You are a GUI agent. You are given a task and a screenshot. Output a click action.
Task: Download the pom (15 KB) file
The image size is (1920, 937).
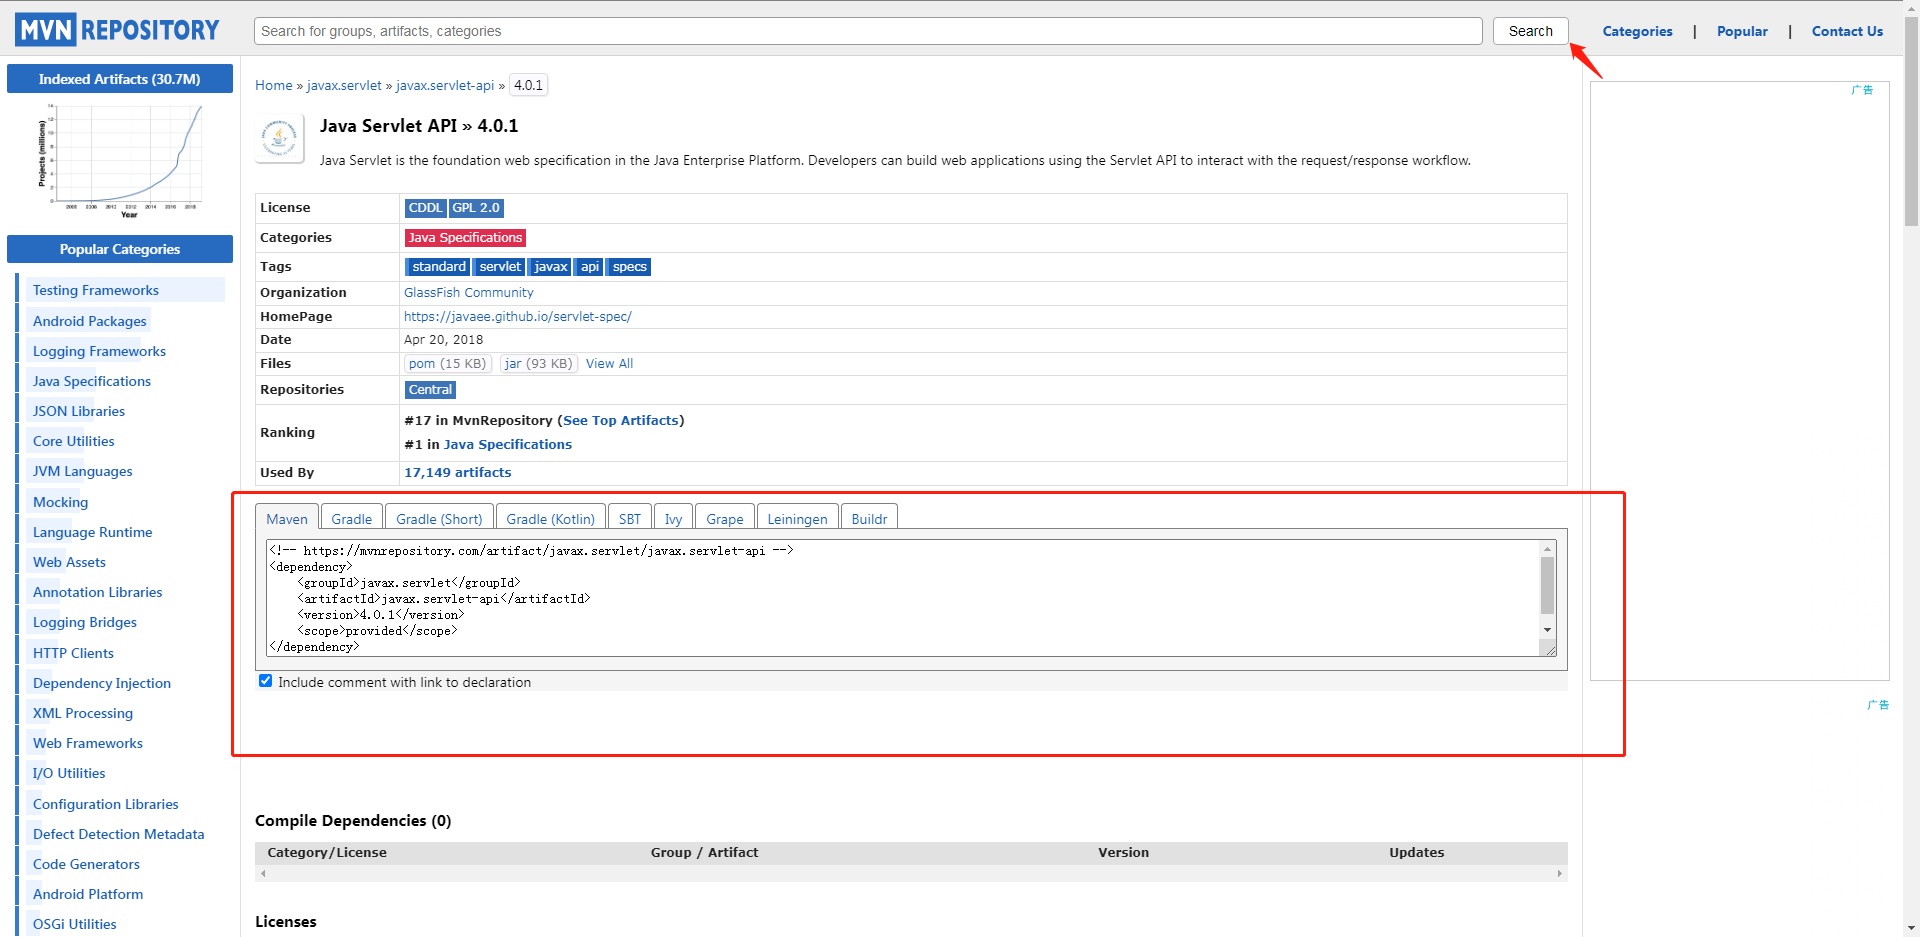point(447,363)
